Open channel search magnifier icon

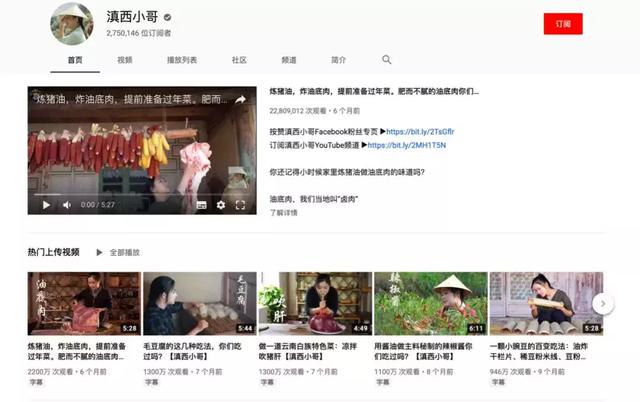387,60
